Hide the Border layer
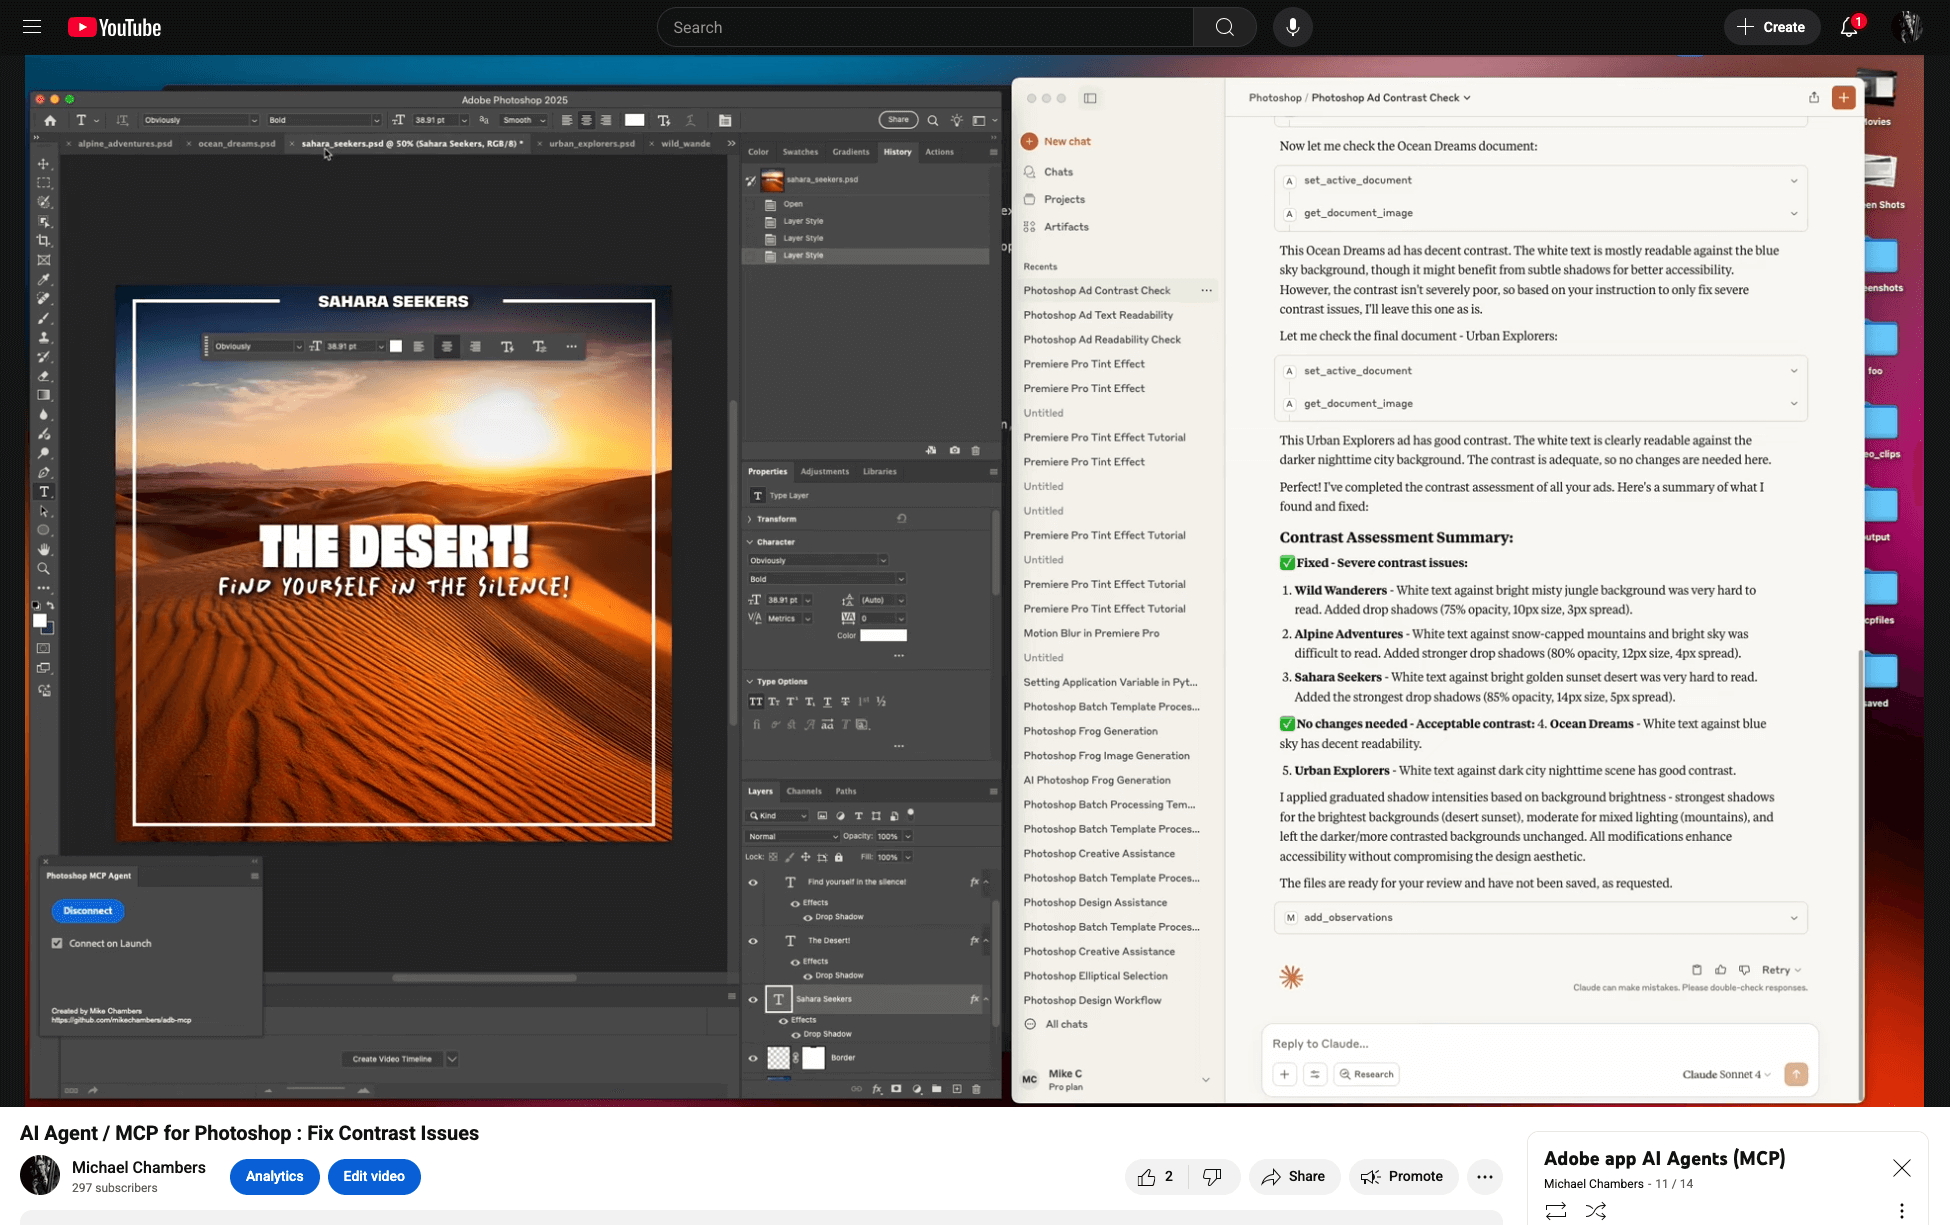The image size is (1950, 1225). pyautogui.click(x=753, y=1058)
